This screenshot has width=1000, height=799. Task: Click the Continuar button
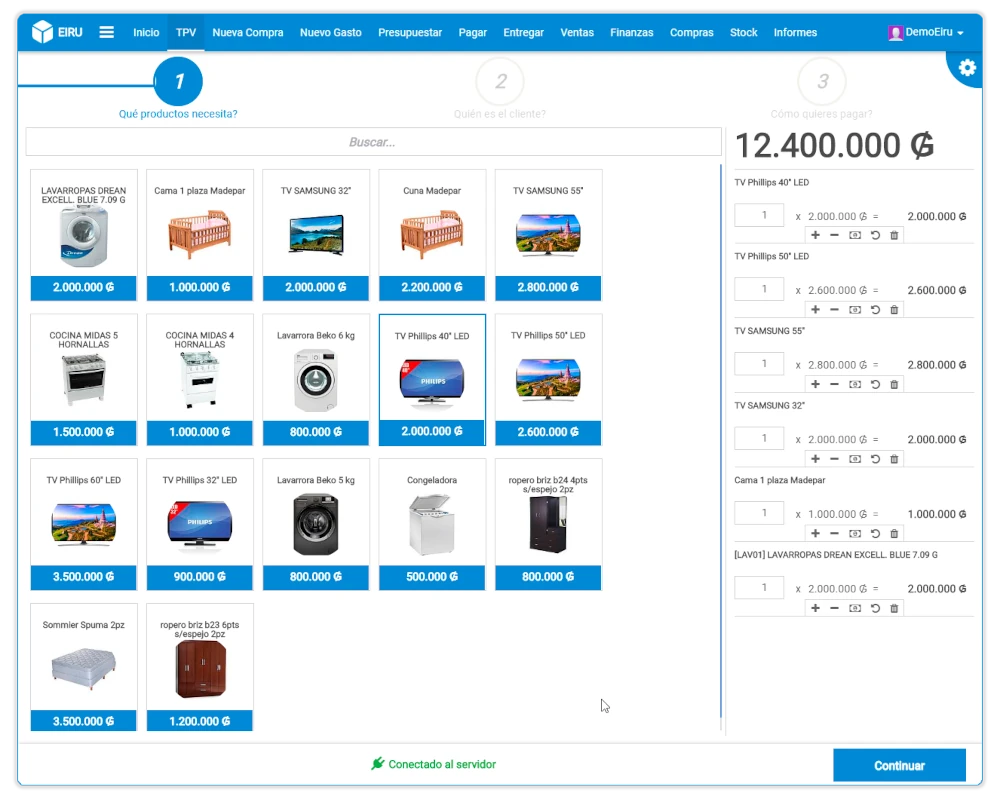(899, 765)
